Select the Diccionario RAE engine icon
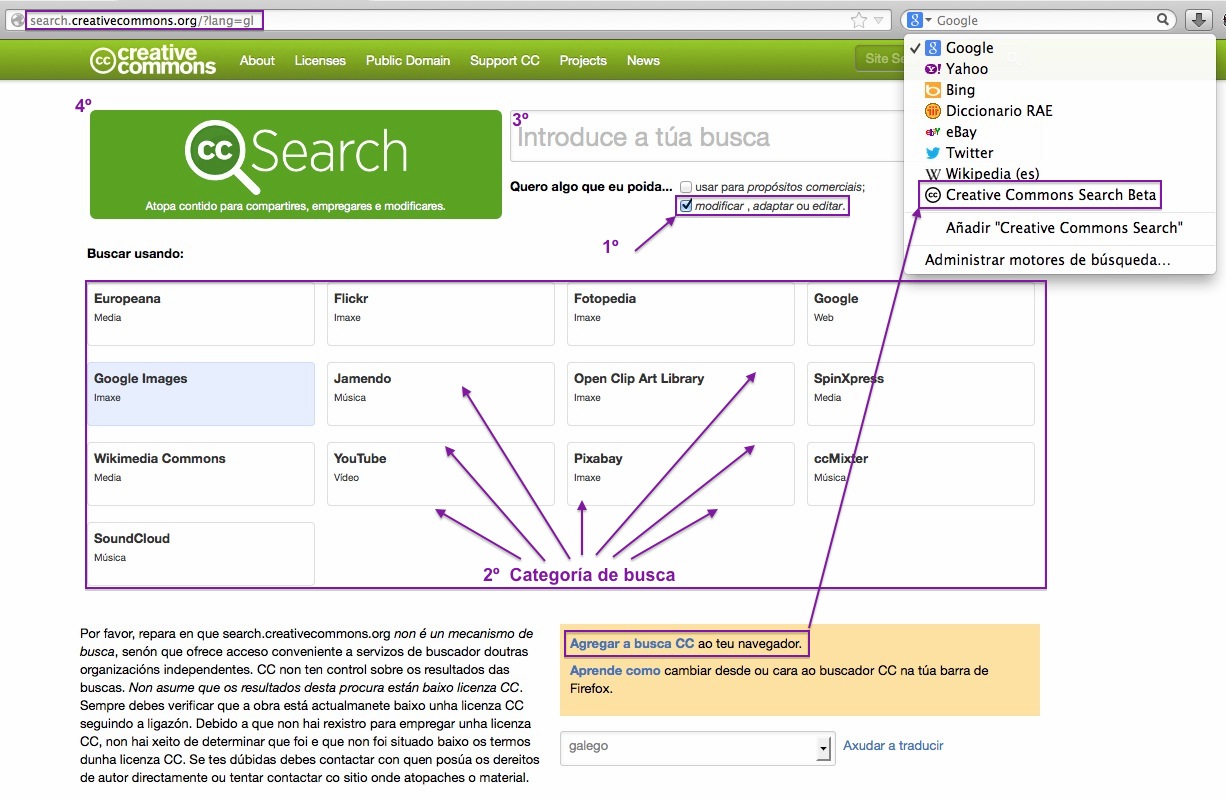 (x=934, y=110)
